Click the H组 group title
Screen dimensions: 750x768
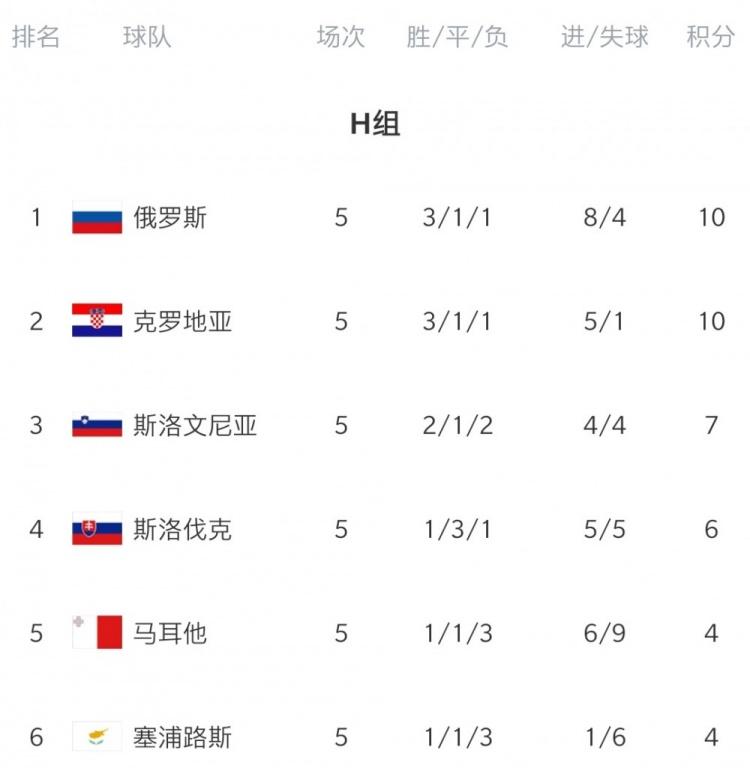pos(375,123)
